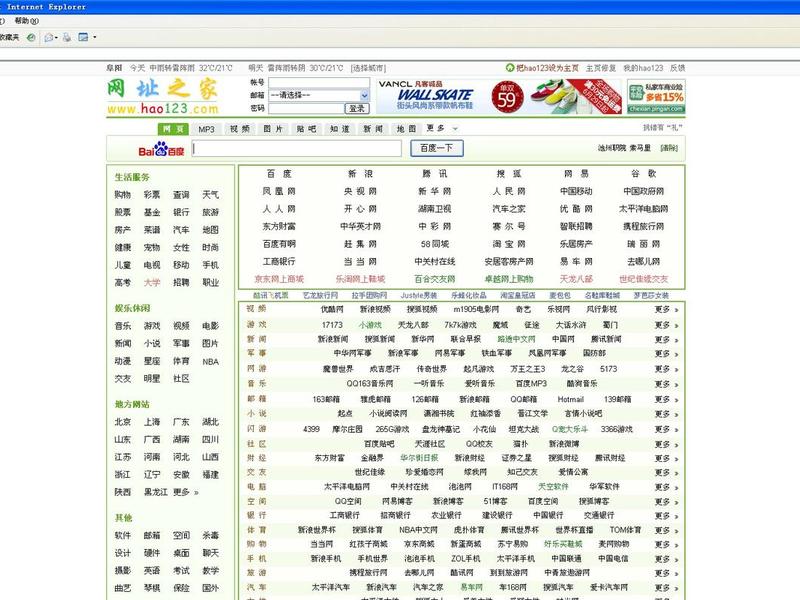Viewport: 800px width, 600px height.
Task: Expand 更多 » under 地方网站
Action: tap(186, 492)
